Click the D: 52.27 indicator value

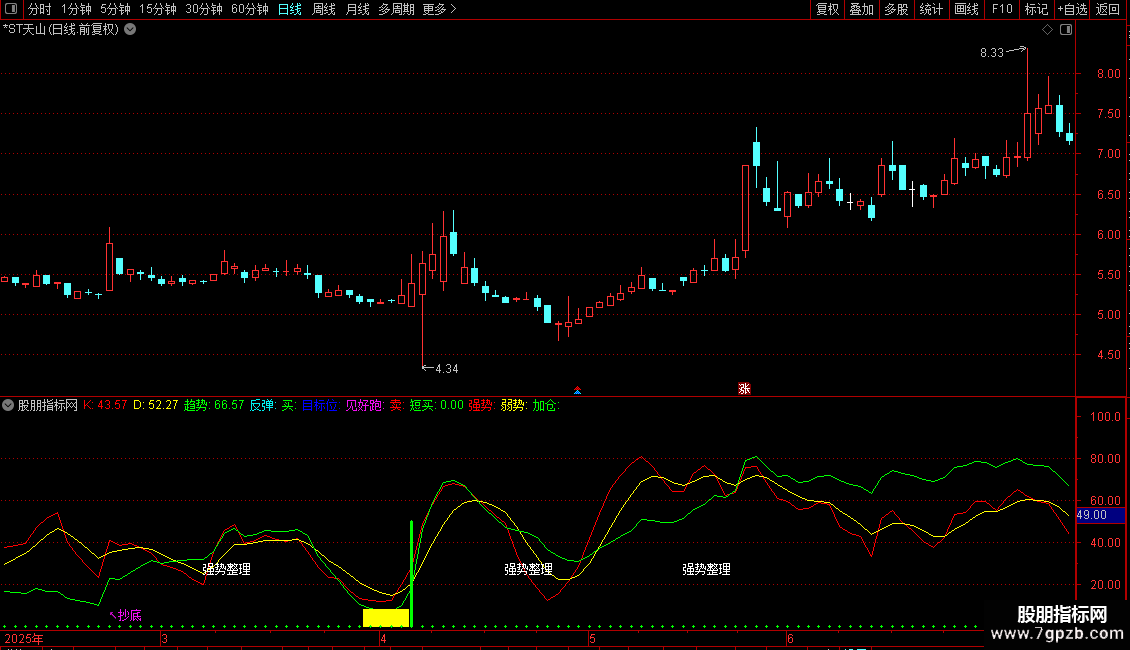coord(156,405)
